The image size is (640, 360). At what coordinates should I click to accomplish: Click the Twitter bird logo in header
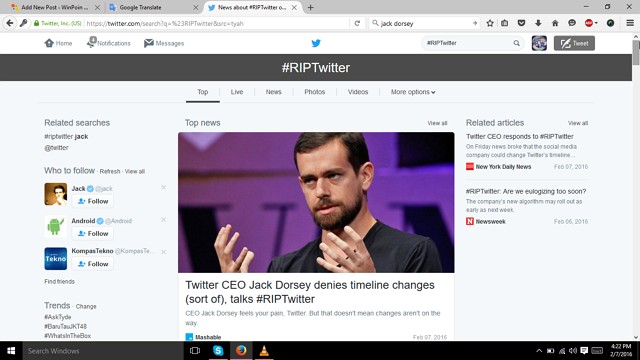316,43
